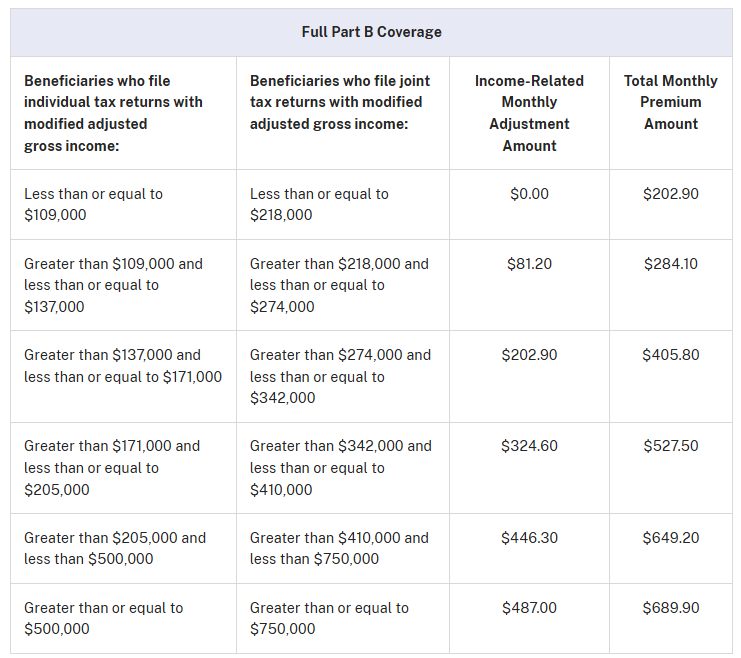This screenshot has height=658, width=741.
Task: Select the $527.50 total premium cell
Action: pos(670,446)
